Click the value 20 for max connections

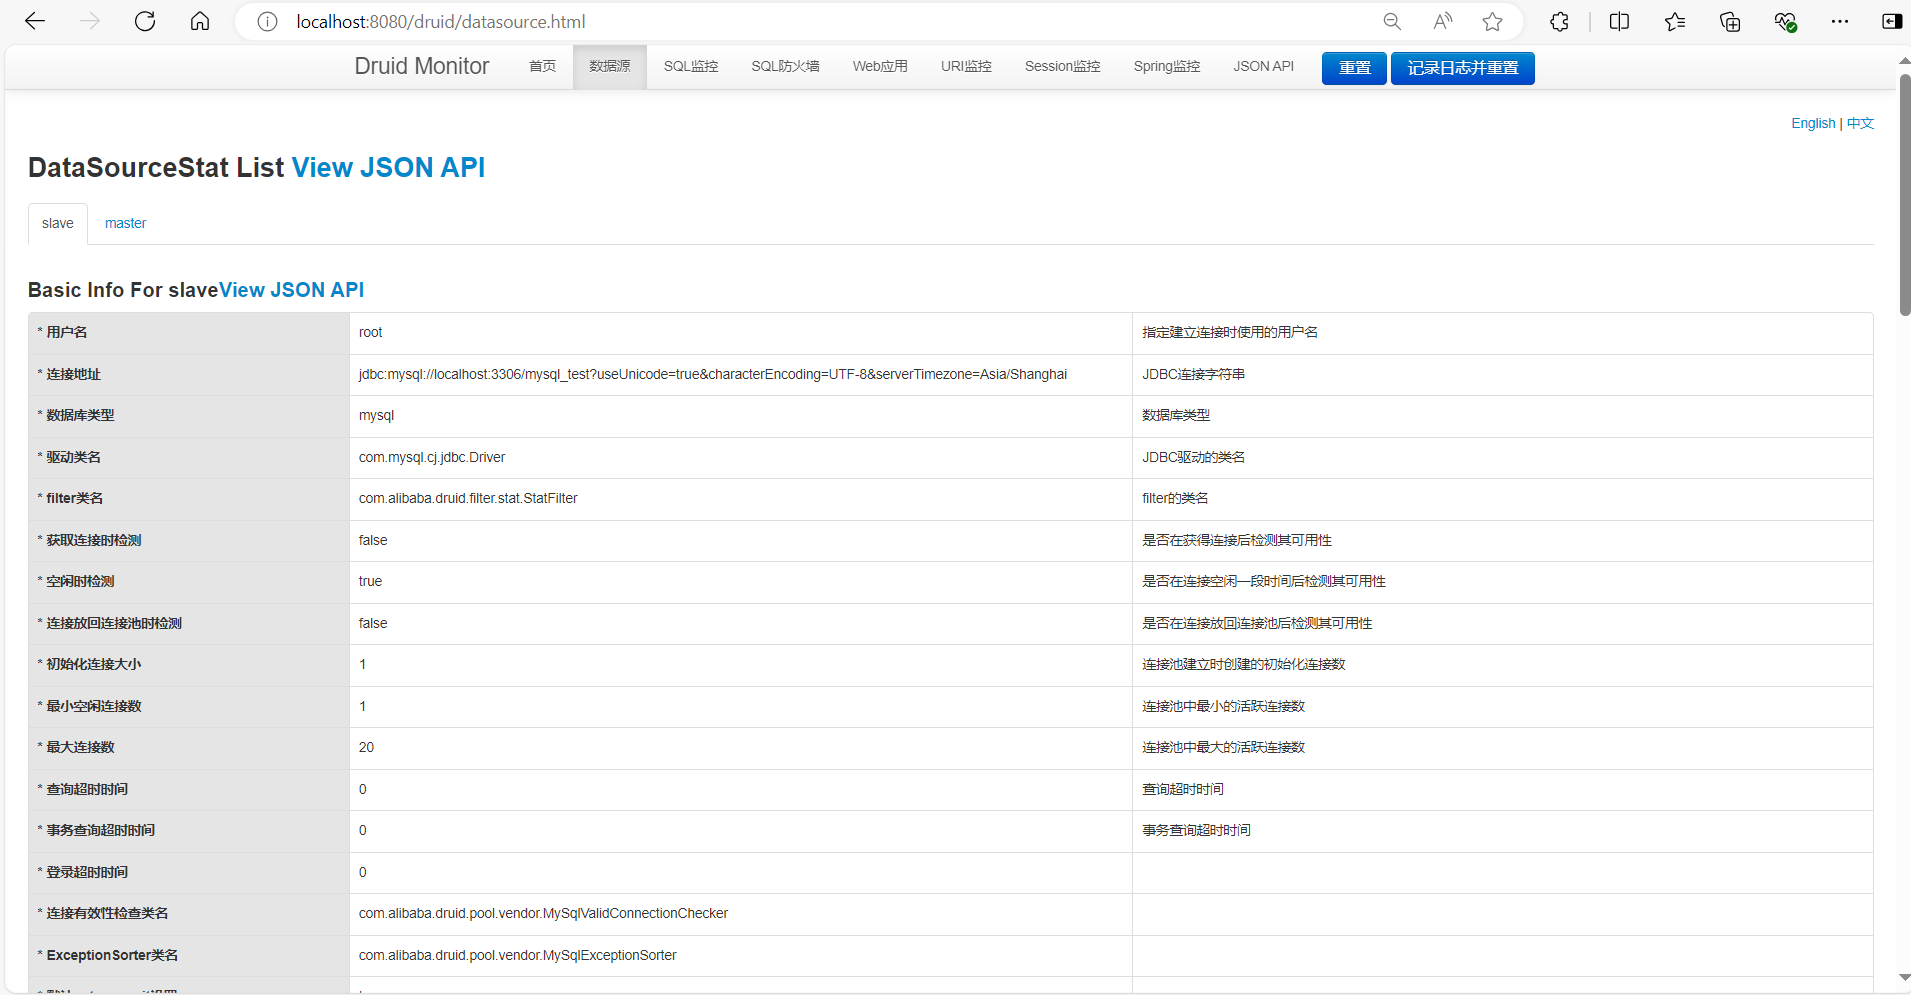point(366,747)
